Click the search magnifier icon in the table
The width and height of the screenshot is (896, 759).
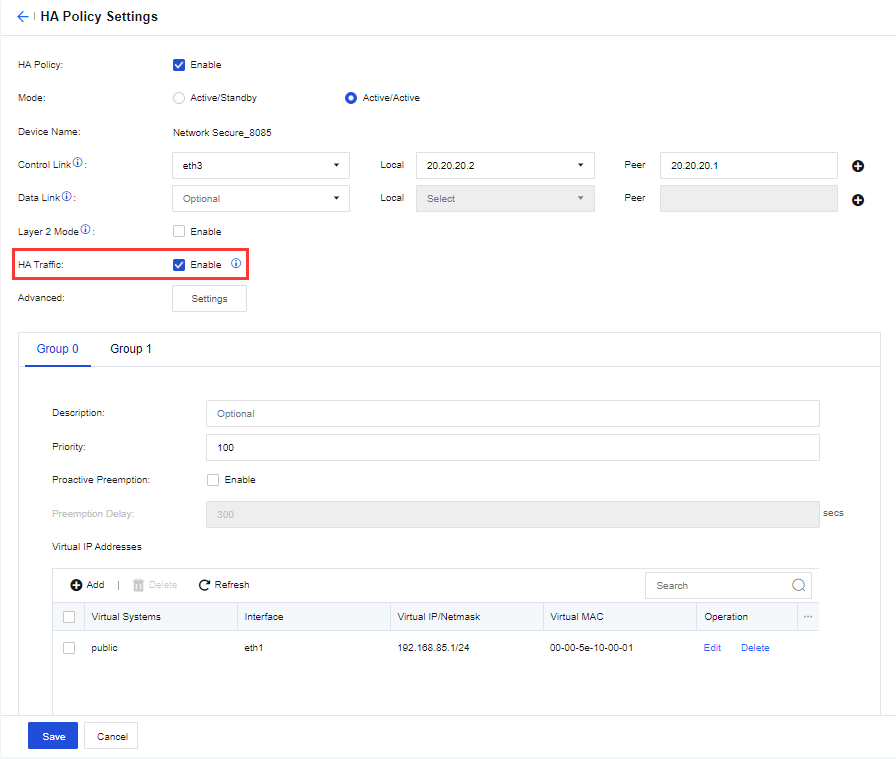(x=798, y=586)
